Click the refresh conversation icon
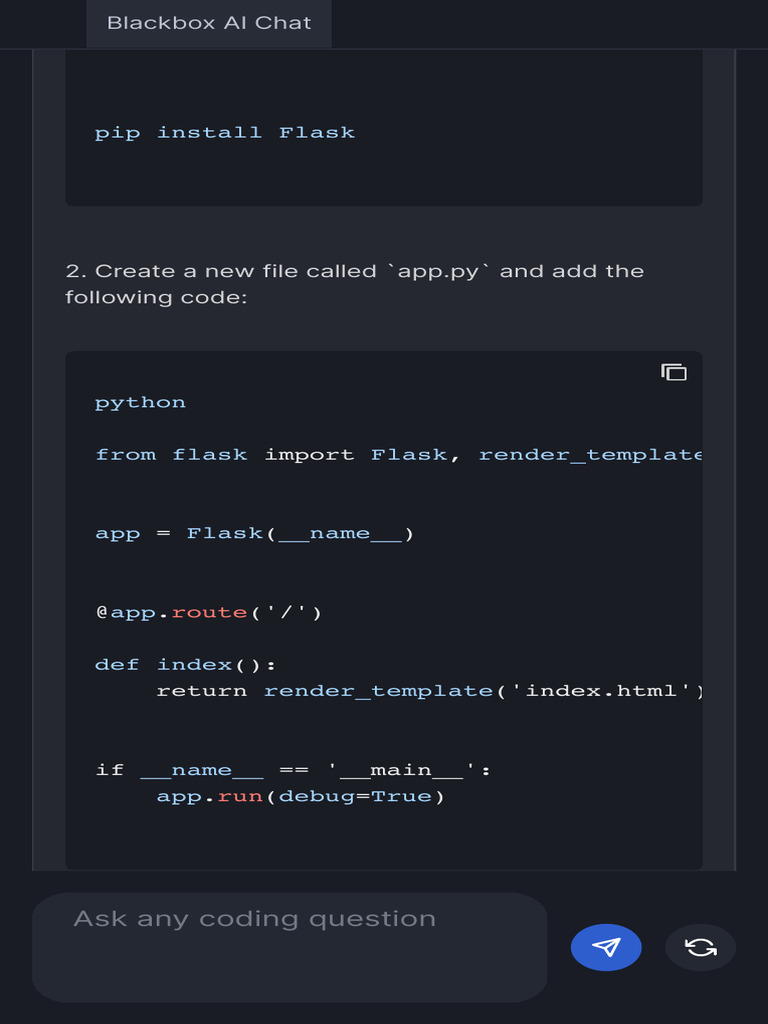The image size is (768, 1024). coord(701,947)
